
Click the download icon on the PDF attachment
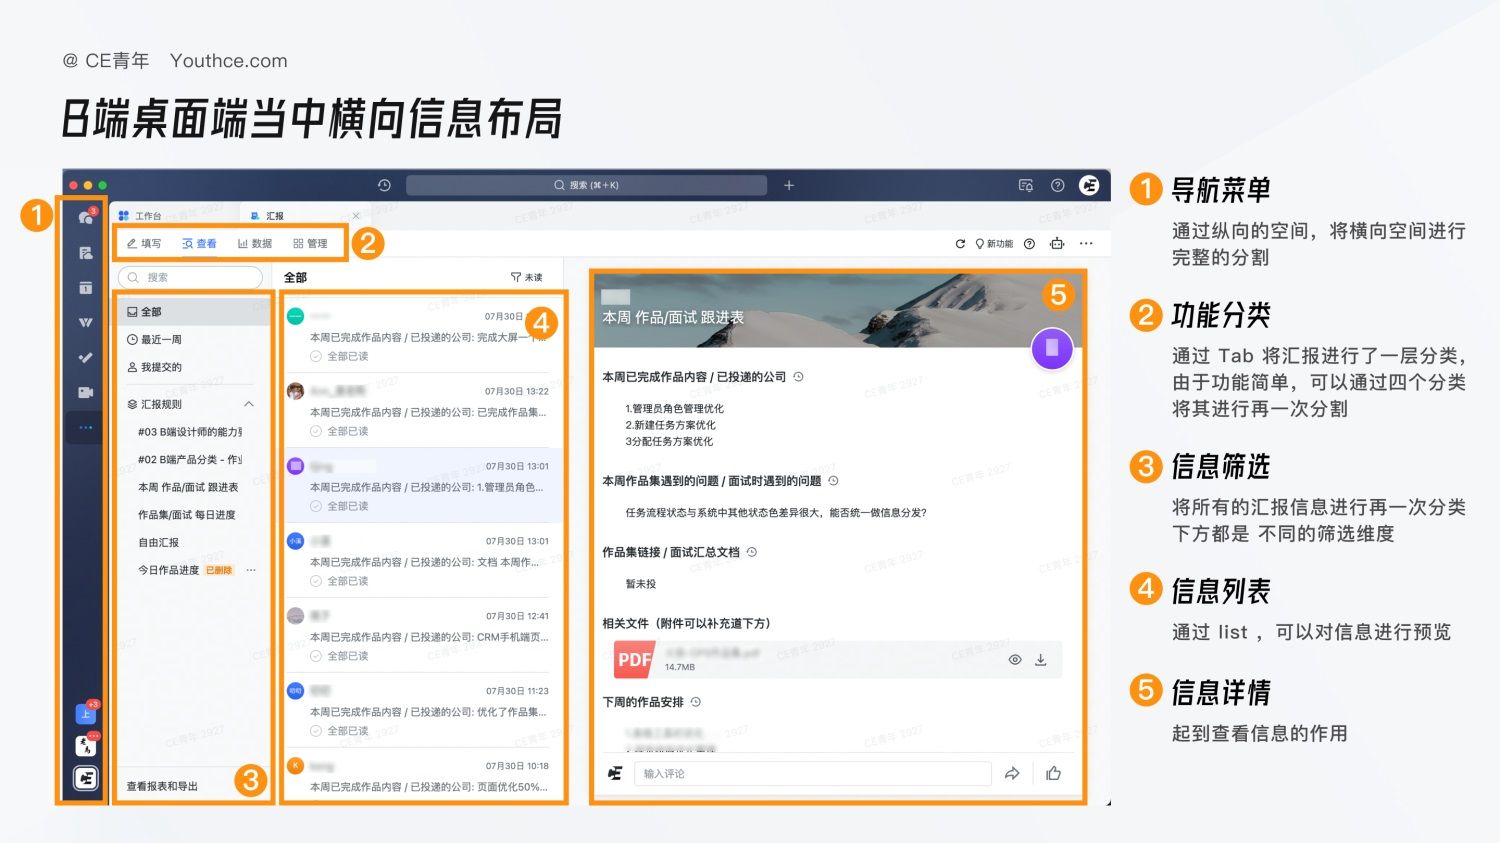(1040, 660)
